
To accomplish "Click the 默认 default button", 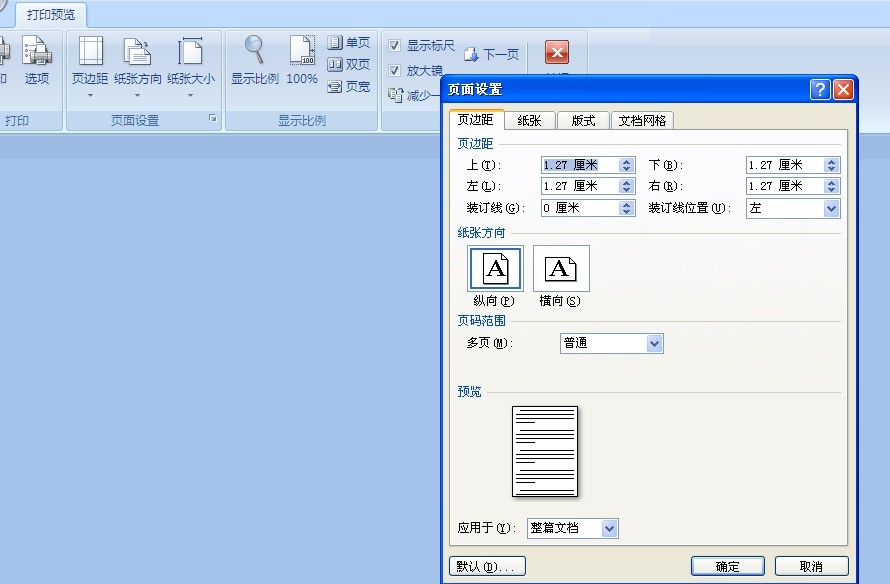I will pos(486,565).
